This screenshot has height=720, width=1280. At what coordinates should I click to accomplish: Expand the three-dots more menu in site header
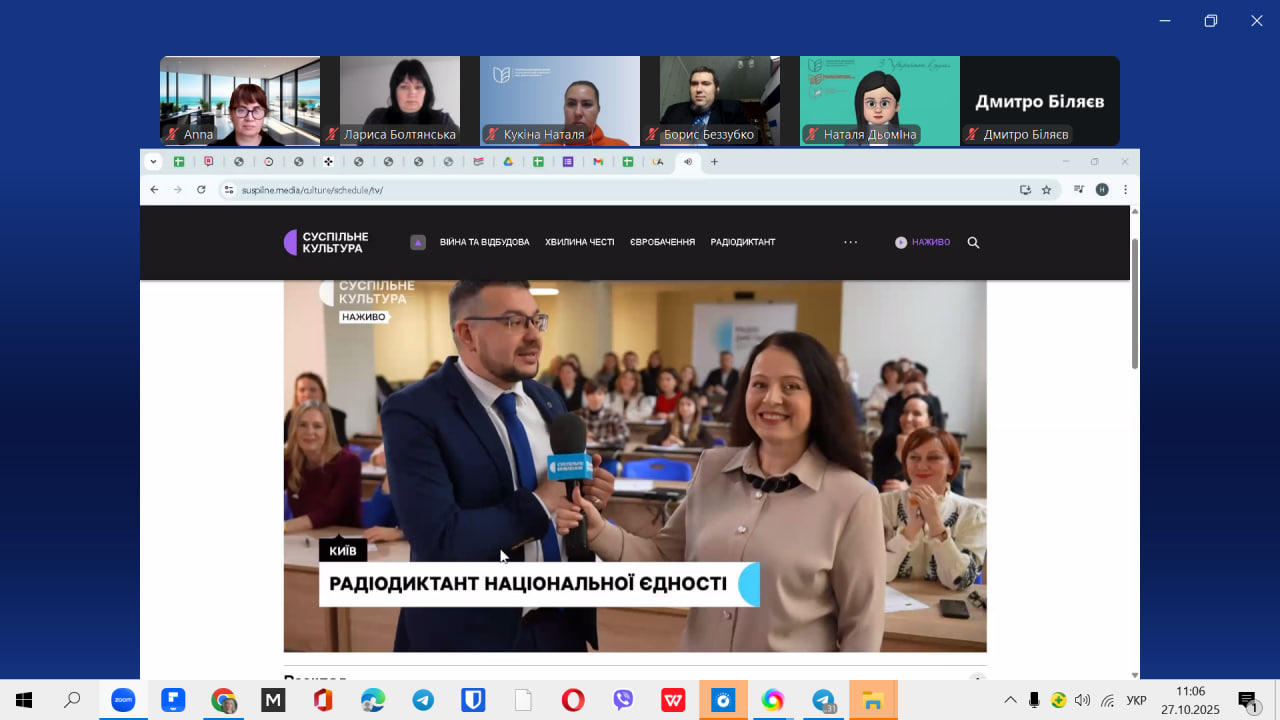click(850, 242)
